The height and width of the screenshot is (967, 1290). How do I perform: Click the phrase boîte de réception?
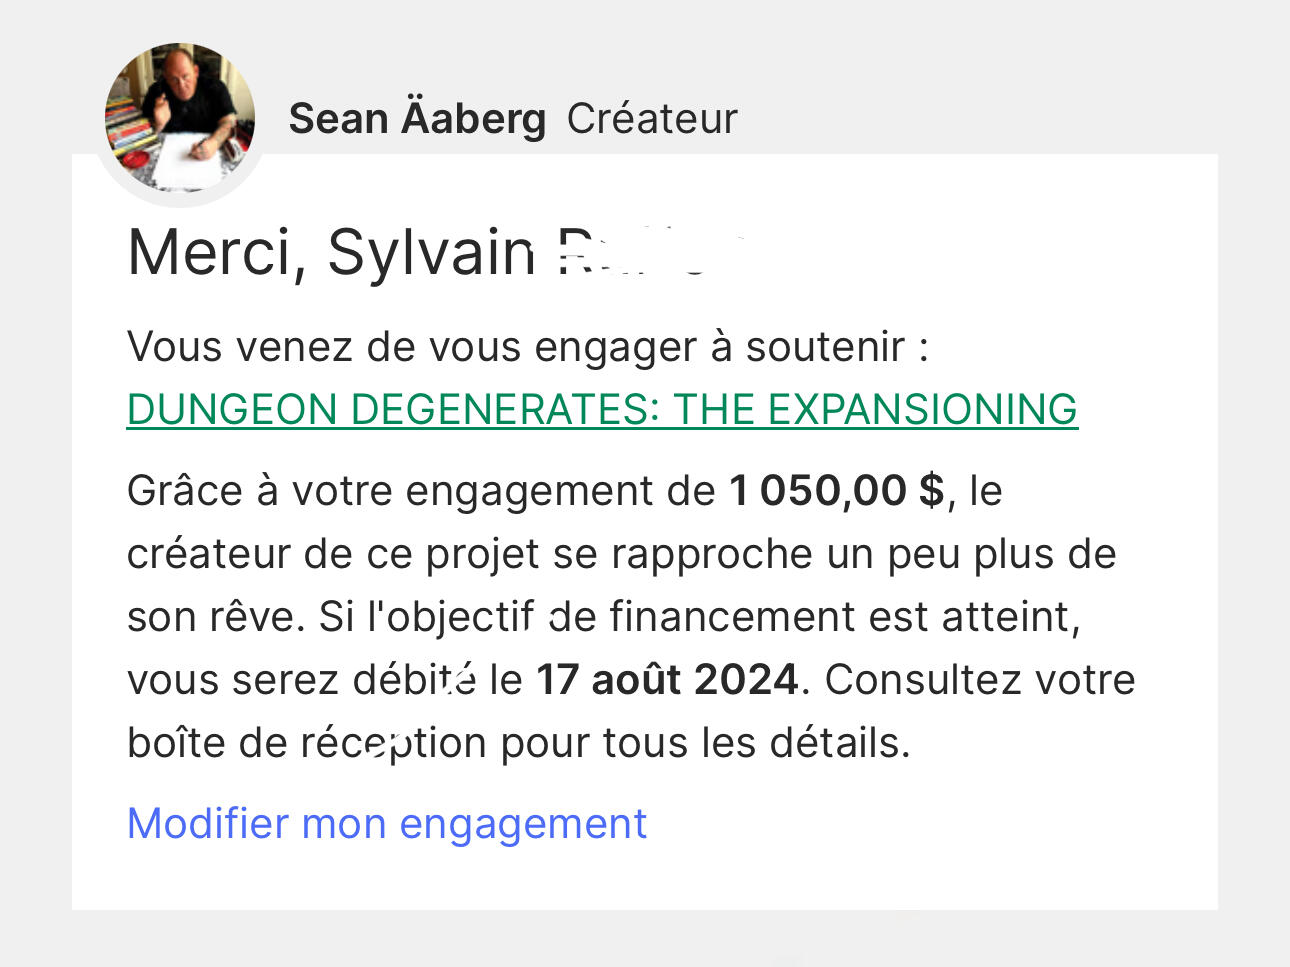pos(307,743)
